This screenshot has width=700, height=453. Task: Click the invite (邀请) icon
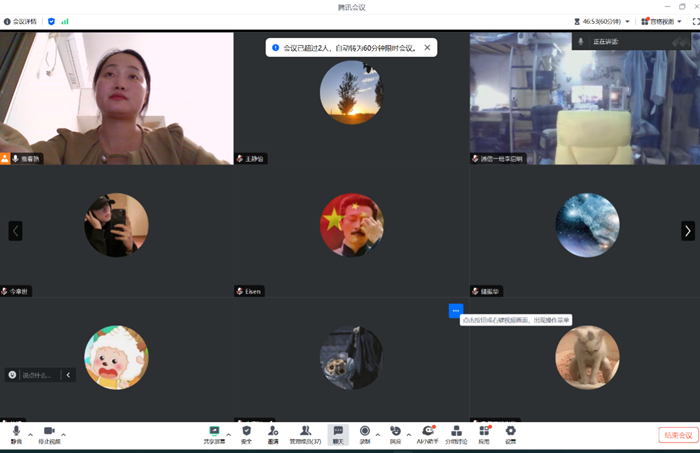coord(273,432)
